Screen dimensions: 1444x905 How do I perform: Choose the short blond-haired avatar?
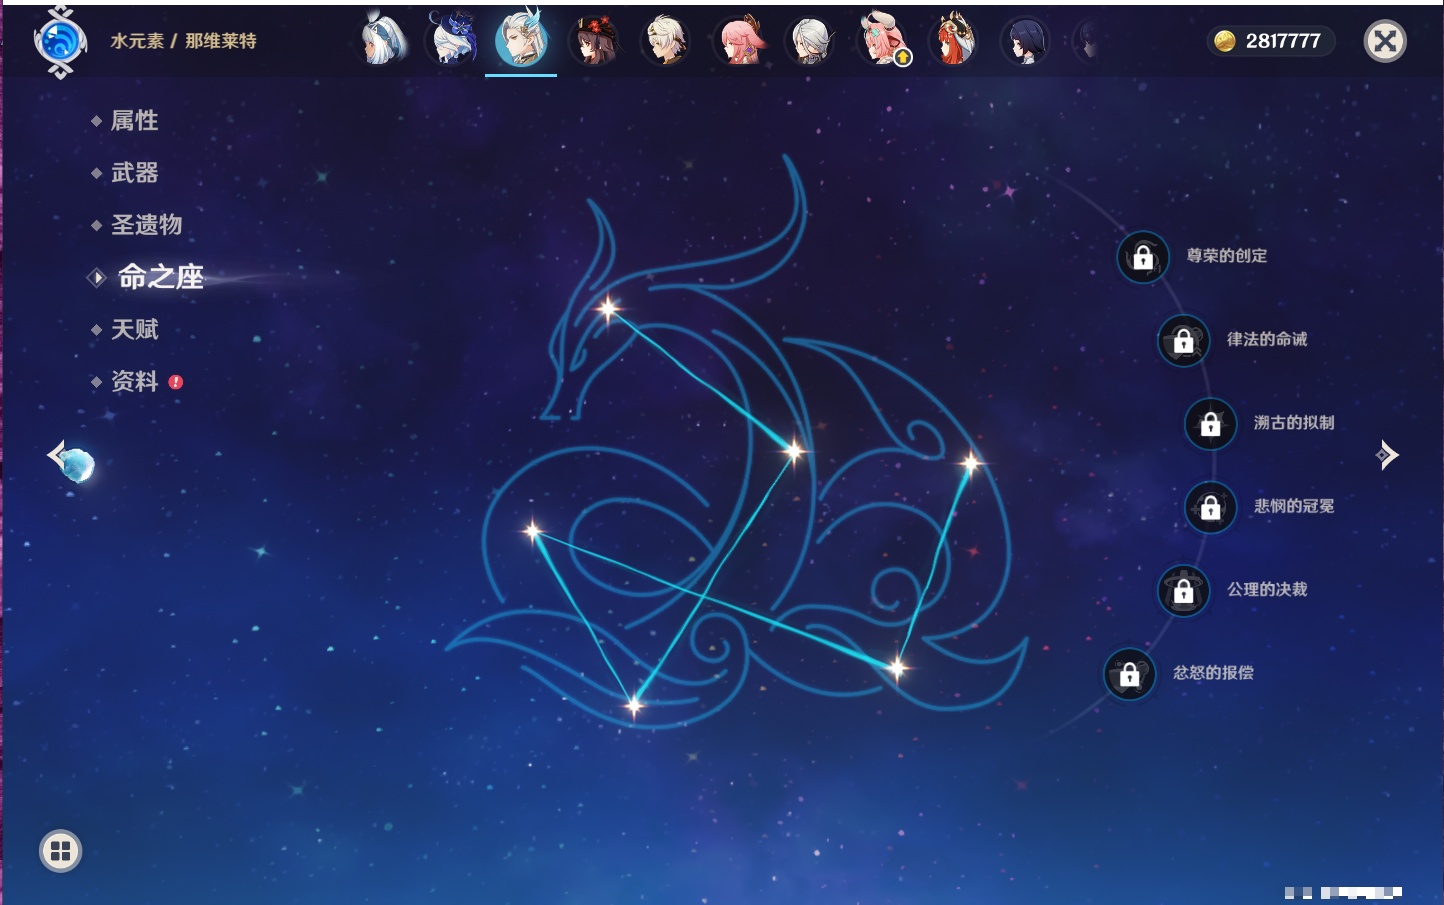click(x=666, y=41)
